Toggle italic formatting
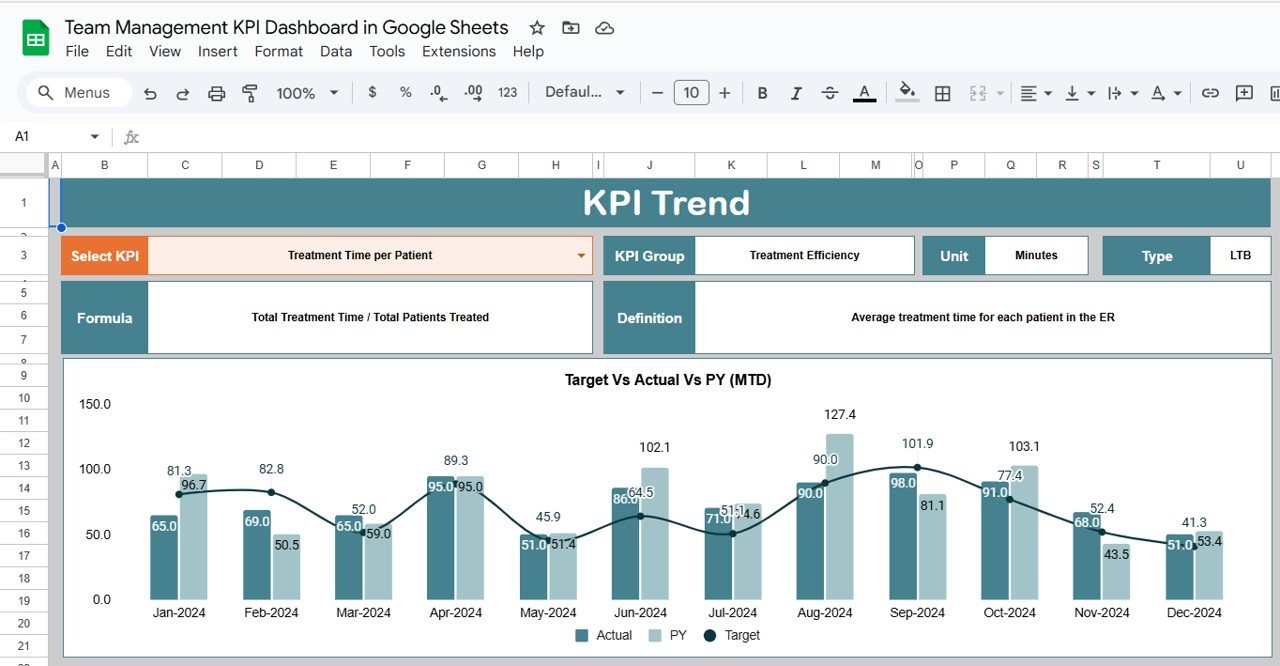The width and height of the screenshot is (1280, 666). click(796, 92)
